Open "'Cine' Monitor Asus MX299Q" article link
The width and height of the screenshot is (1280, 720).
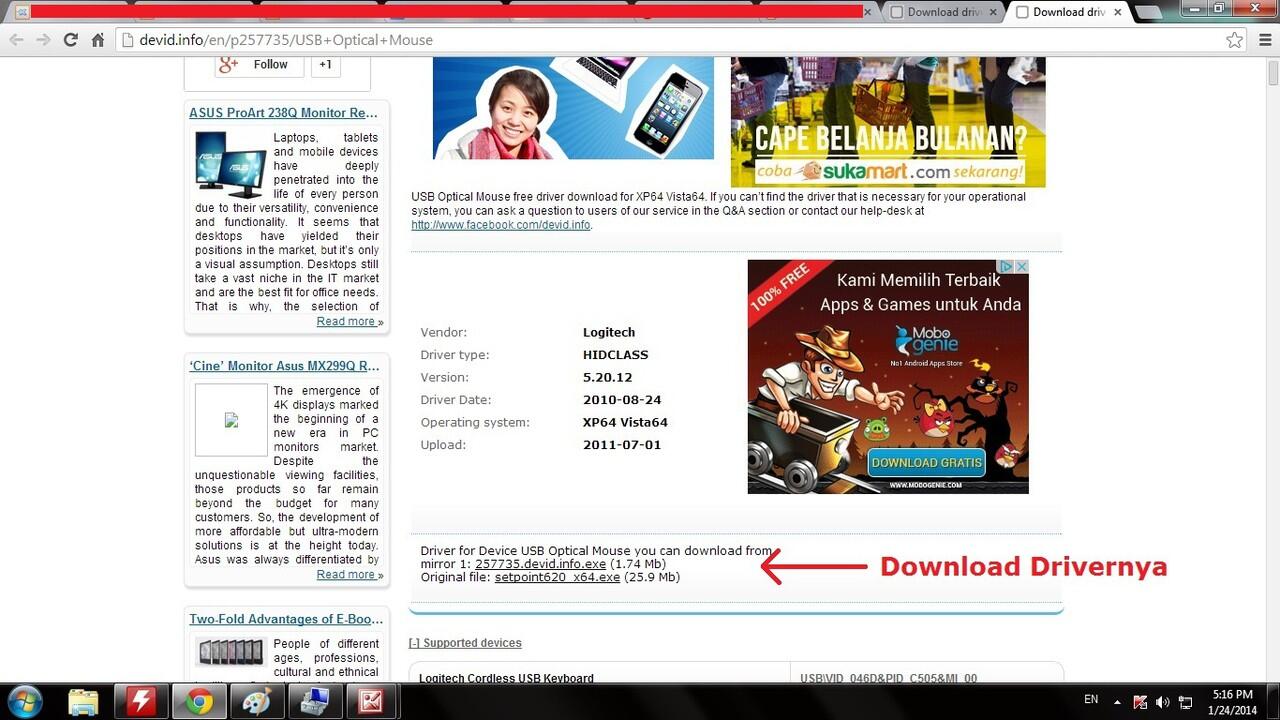click(284, 366)
